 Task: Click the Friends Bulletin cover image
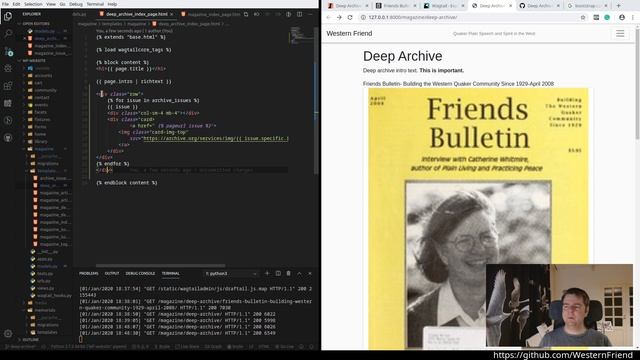coord(478,218)
